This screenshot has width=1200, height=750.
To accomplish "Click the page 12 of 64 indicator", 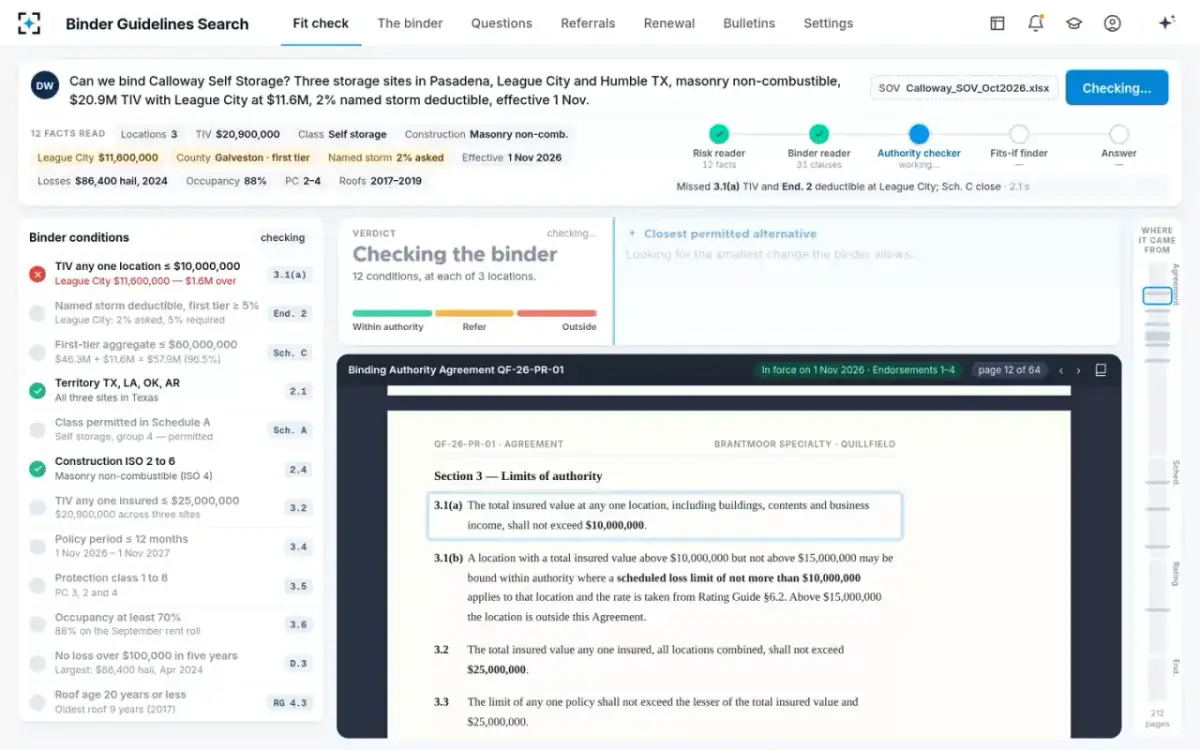I will click(1009, 370).
